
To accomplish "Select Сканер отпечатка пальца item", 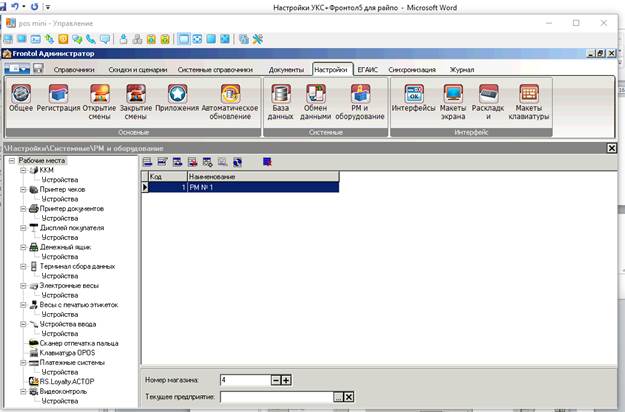I will (79, 343).
